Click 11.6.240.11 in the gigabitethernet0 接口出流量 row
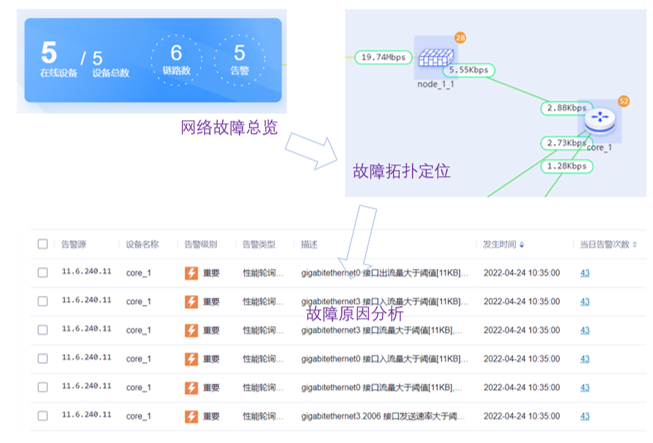 (x=87, y=271)
